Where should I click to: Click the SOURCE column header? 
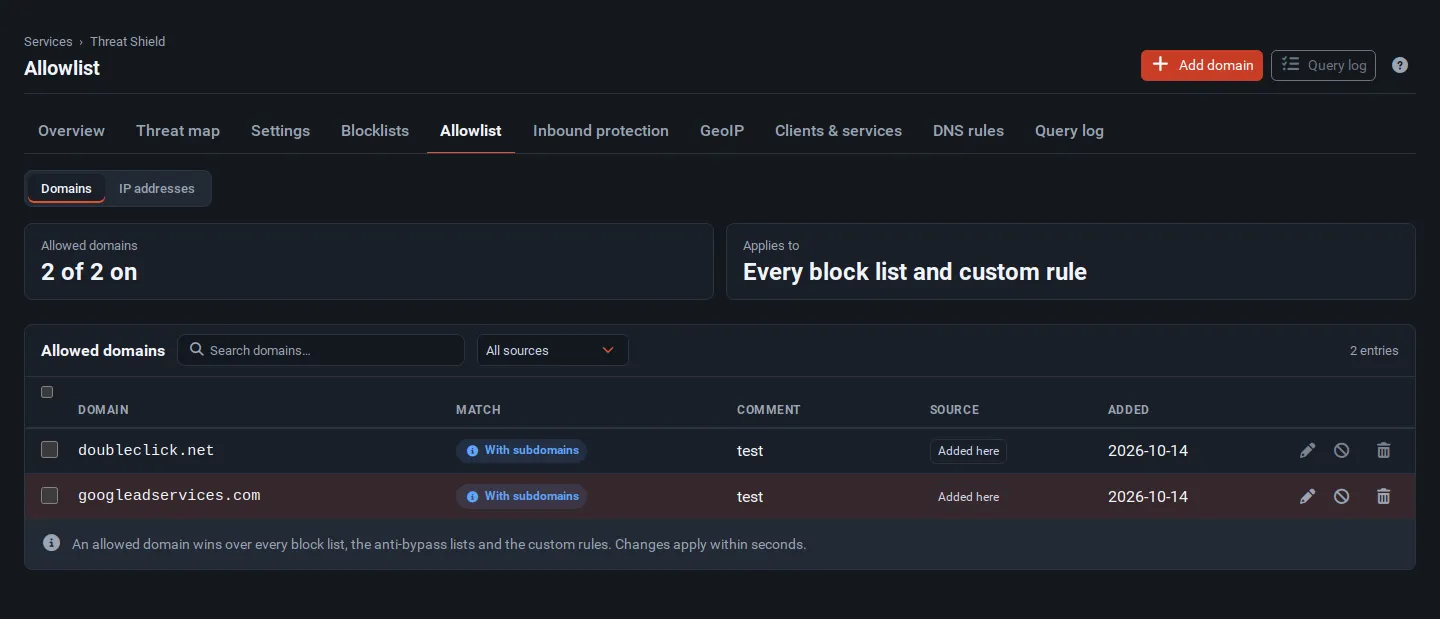pyautogui.click(x=954, y=410)
